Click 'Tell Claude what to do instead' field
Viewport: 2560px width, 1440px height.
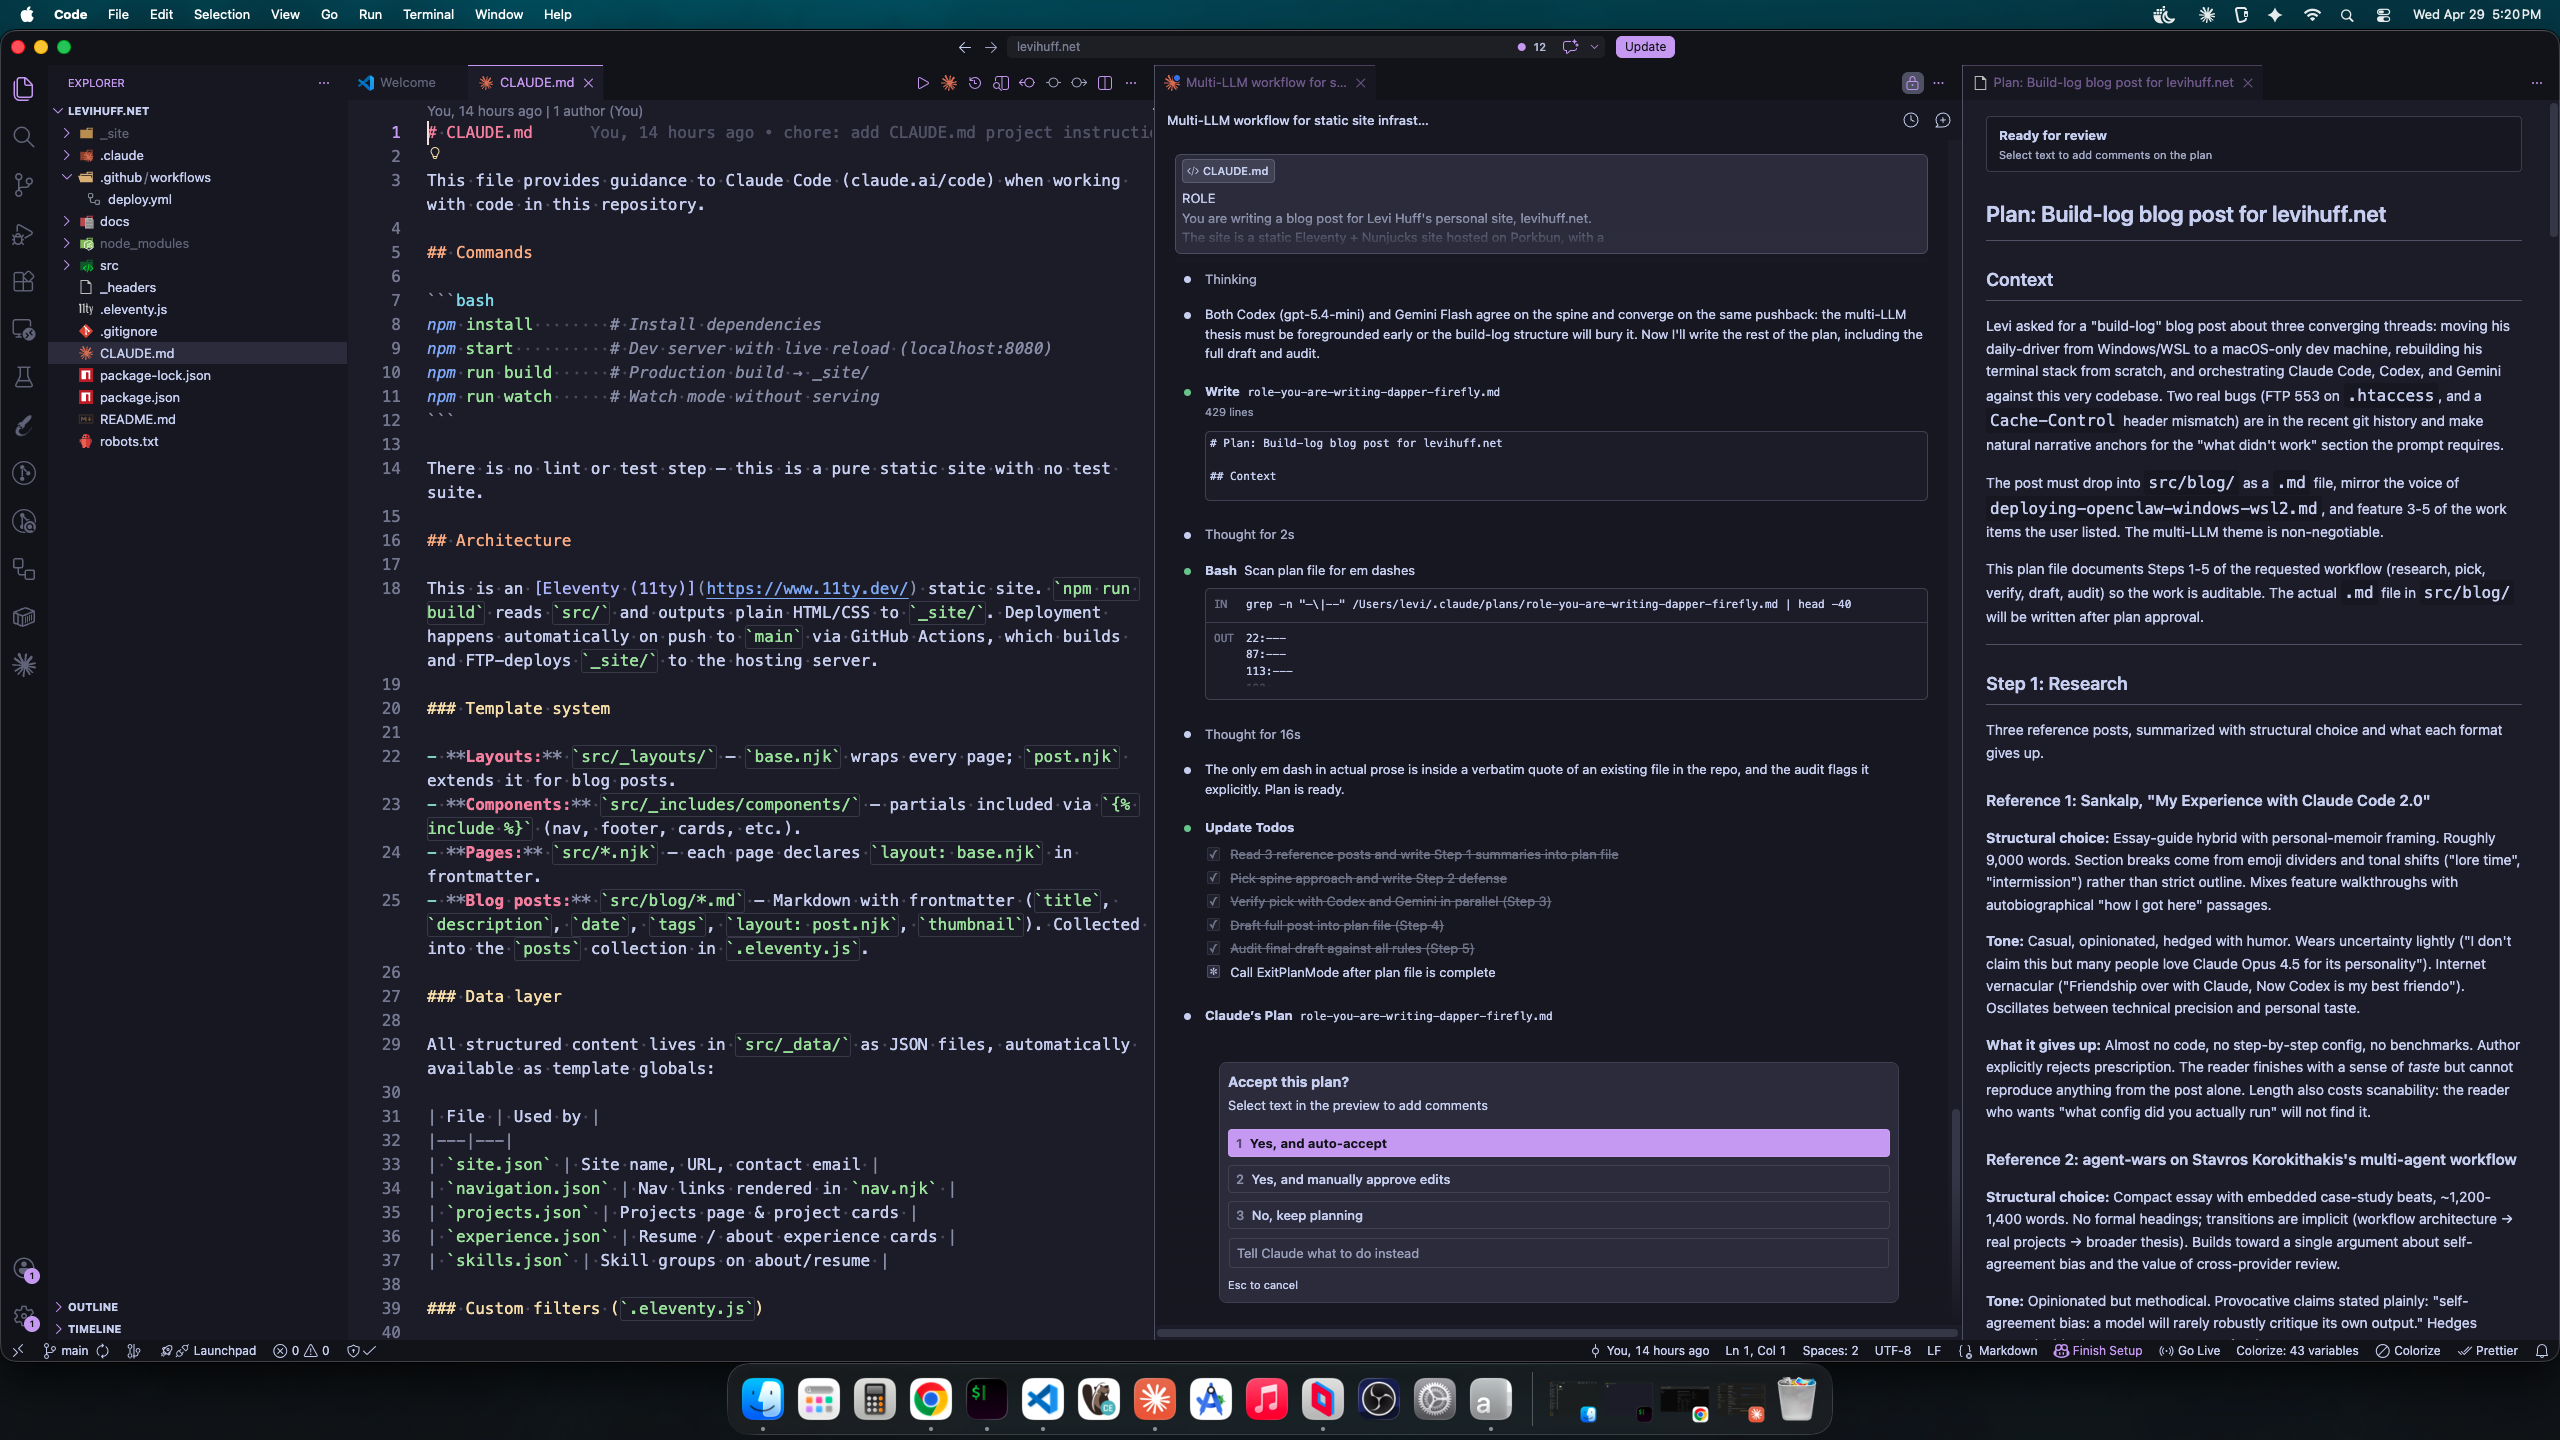tap(1558, 1253)
